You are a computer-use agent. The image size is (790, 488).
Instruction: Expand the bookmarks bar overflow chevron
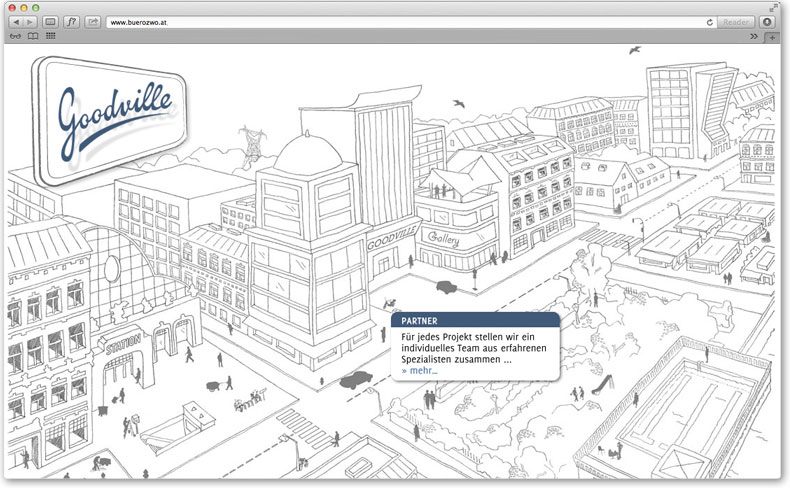coord(754,36)
